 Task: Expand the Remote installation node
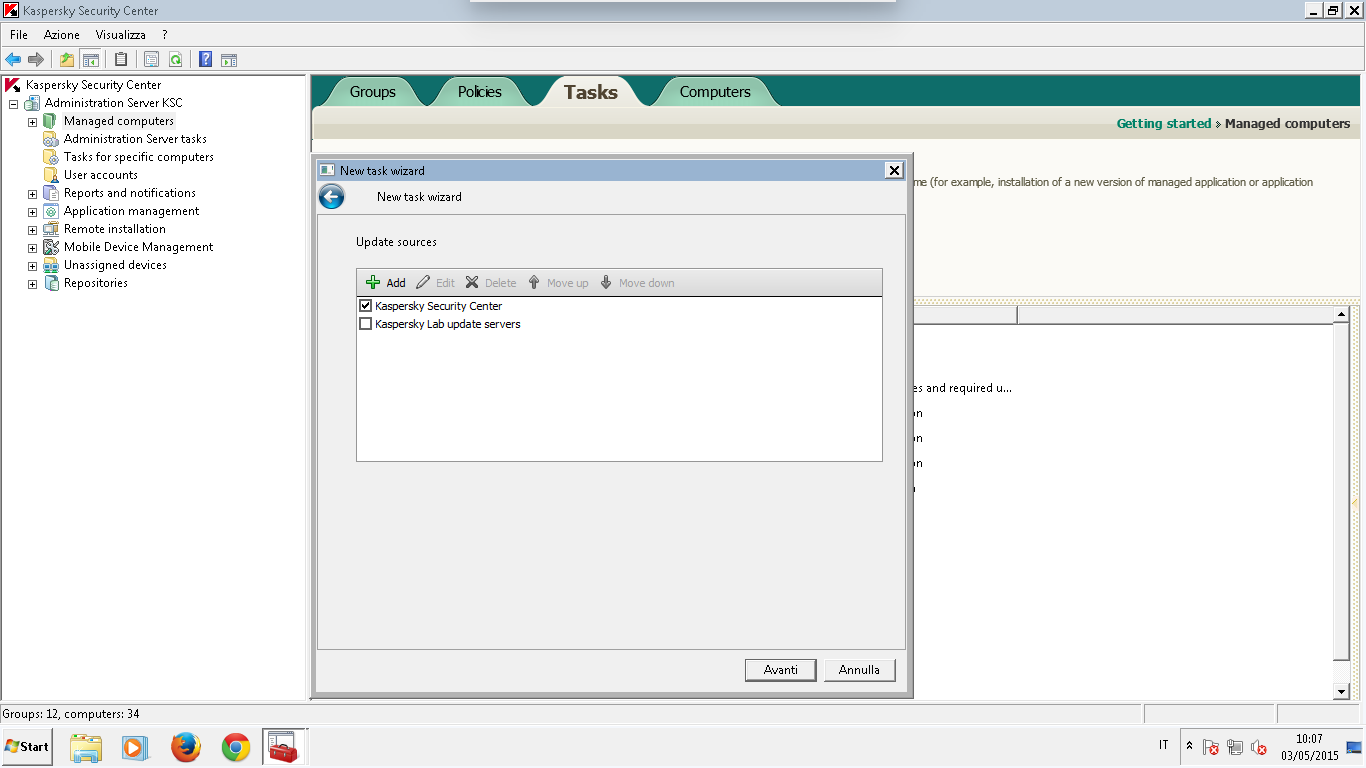coord(32,230)
